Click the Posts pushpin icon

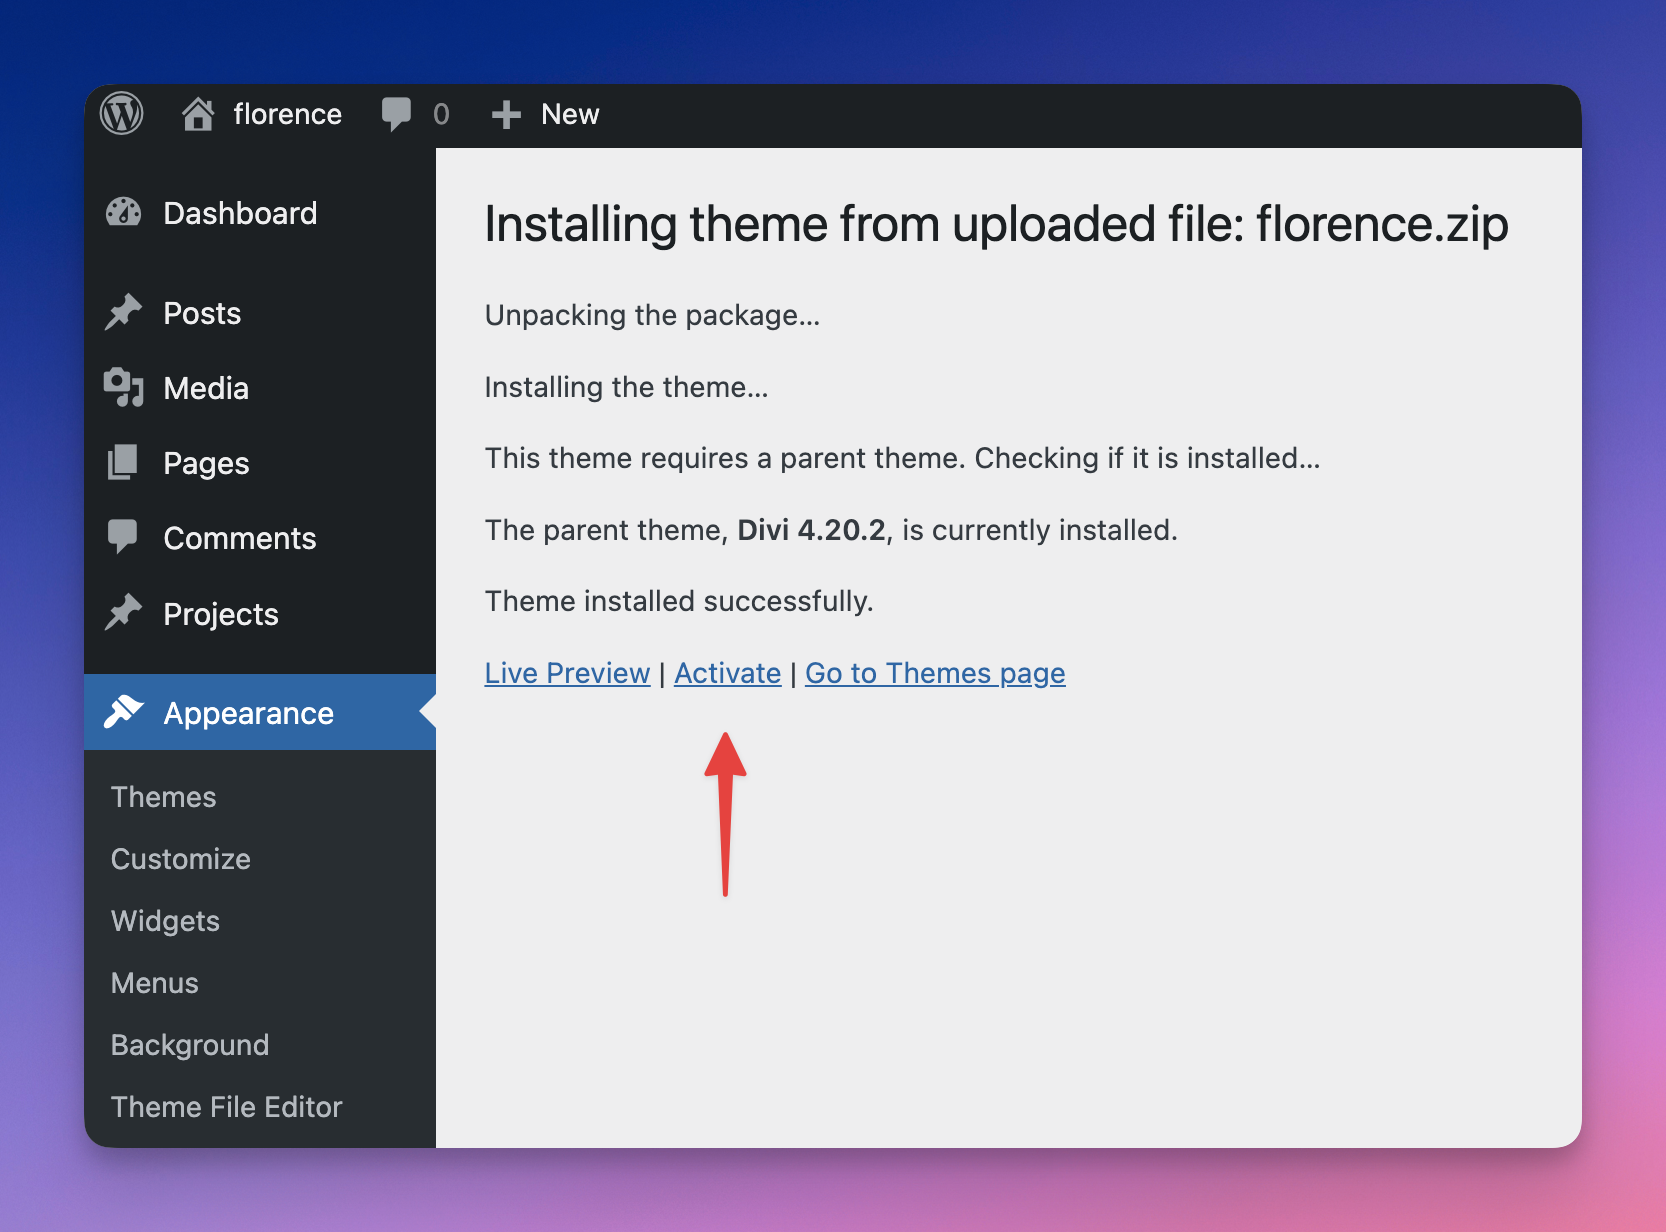124,313
